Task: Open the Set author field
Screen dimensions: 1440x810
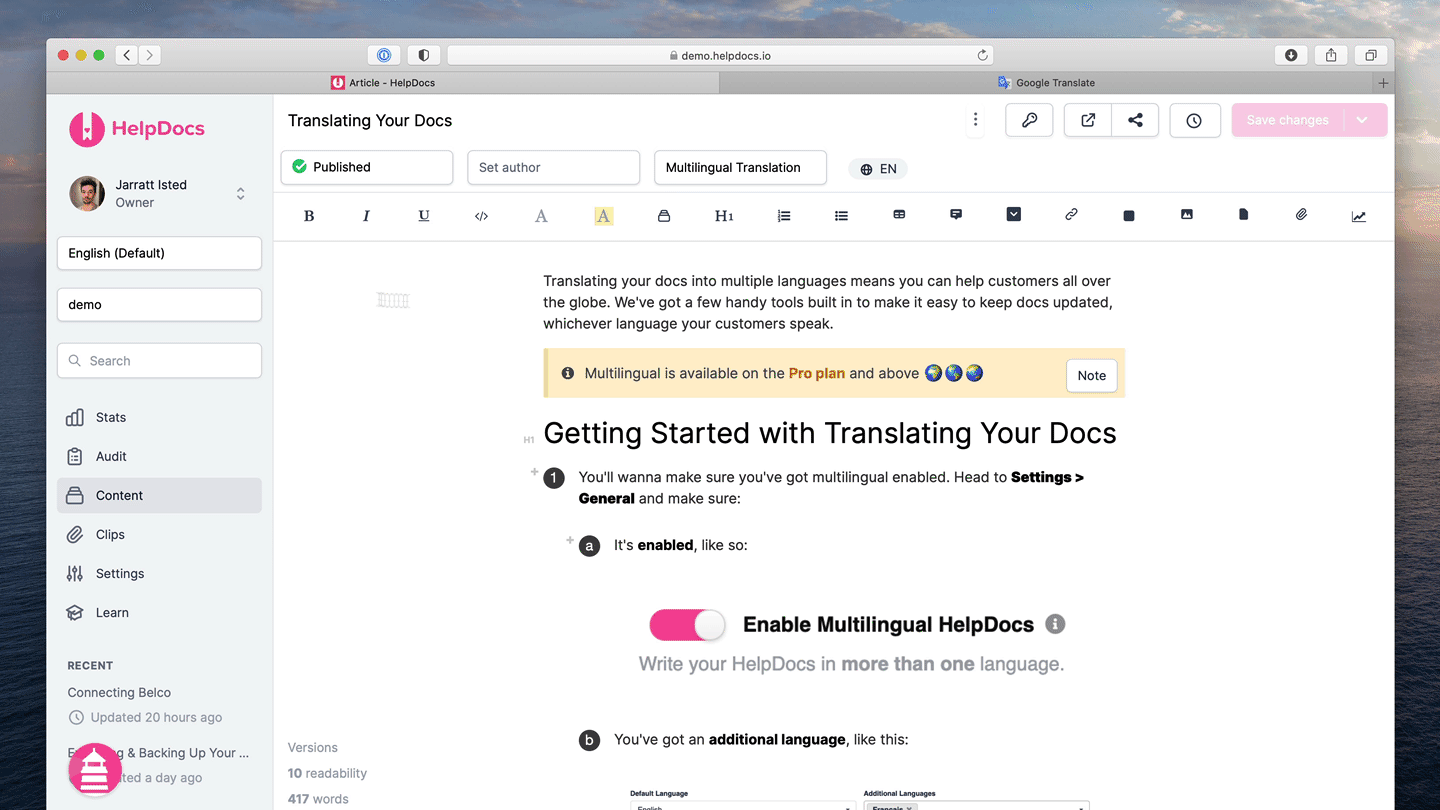Action: point(553,167)
